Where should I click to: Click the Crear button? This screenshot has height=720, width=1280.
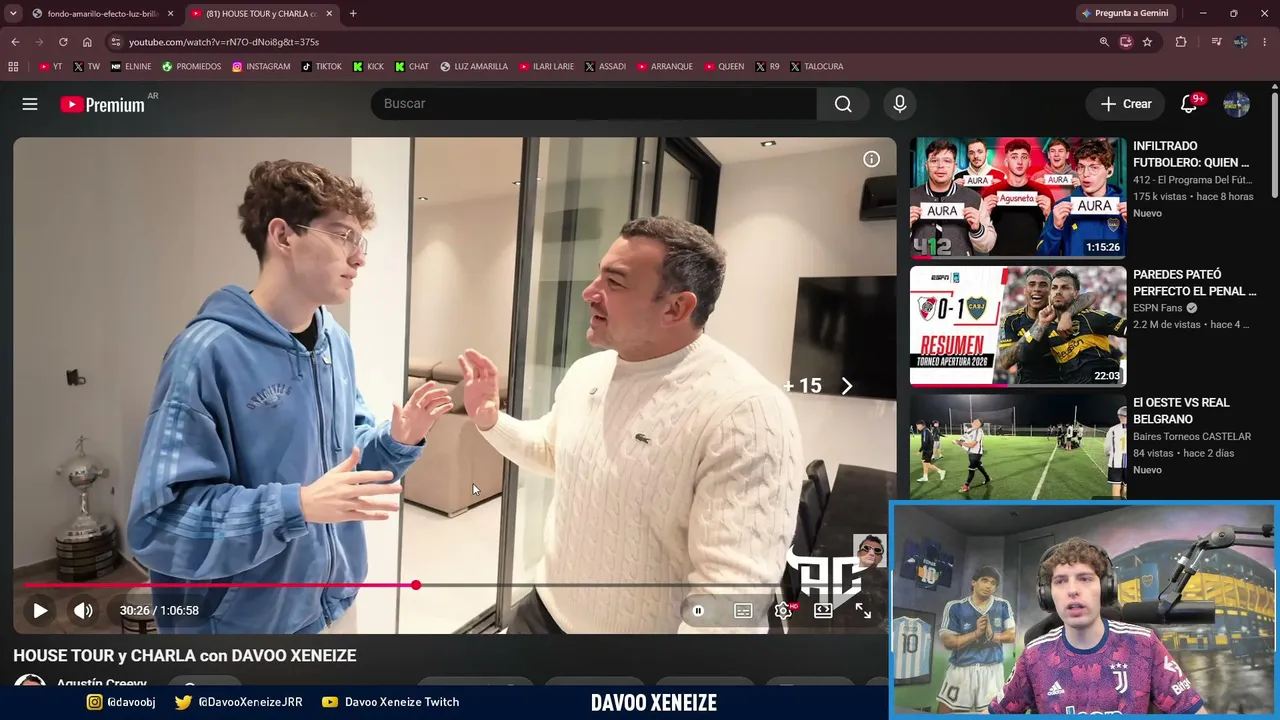1126,104
